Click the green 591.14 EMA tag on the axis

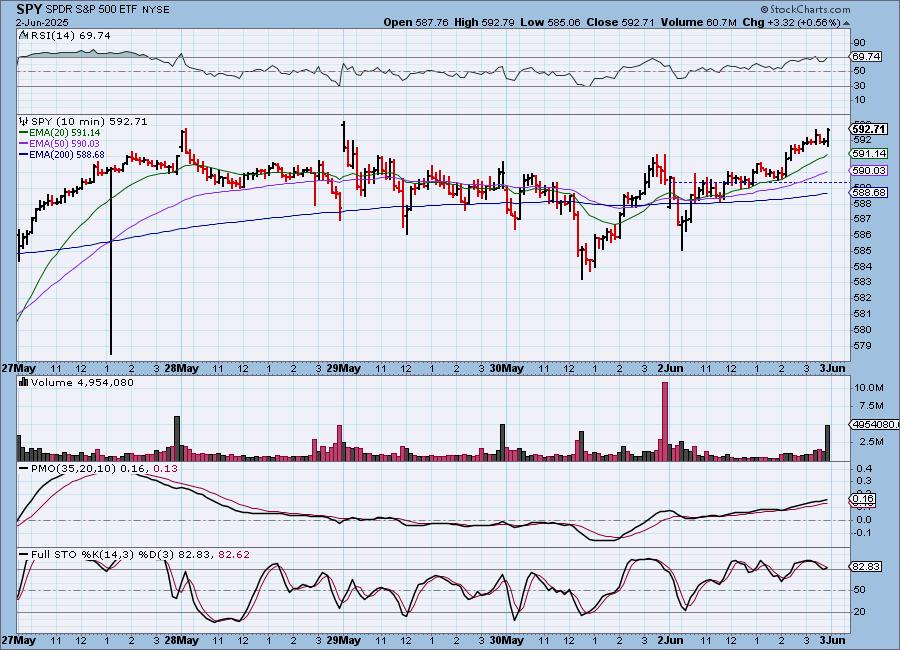(869, 154)
